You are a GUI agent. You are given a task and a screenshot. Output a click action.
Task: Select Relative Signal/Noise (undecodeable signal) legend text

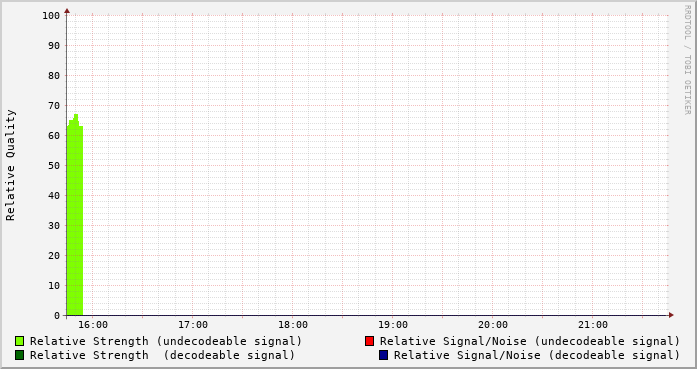[530, 341]
